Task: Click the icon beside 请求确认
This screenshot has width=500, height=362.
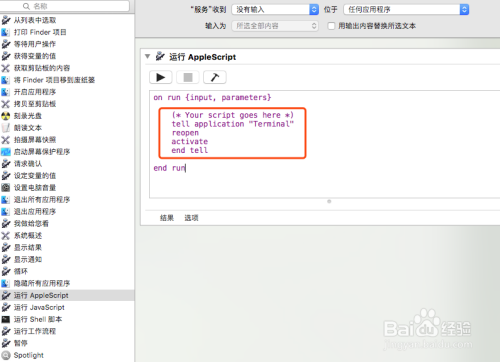Action: click(x=6, y=164)
